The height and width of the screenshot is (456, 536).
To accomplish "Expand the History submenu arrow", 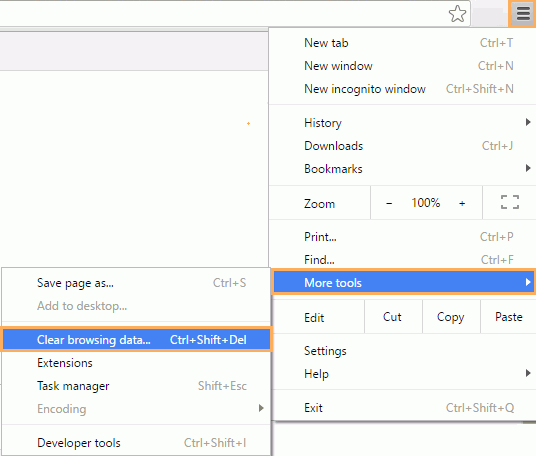I will tap(528, 122).
